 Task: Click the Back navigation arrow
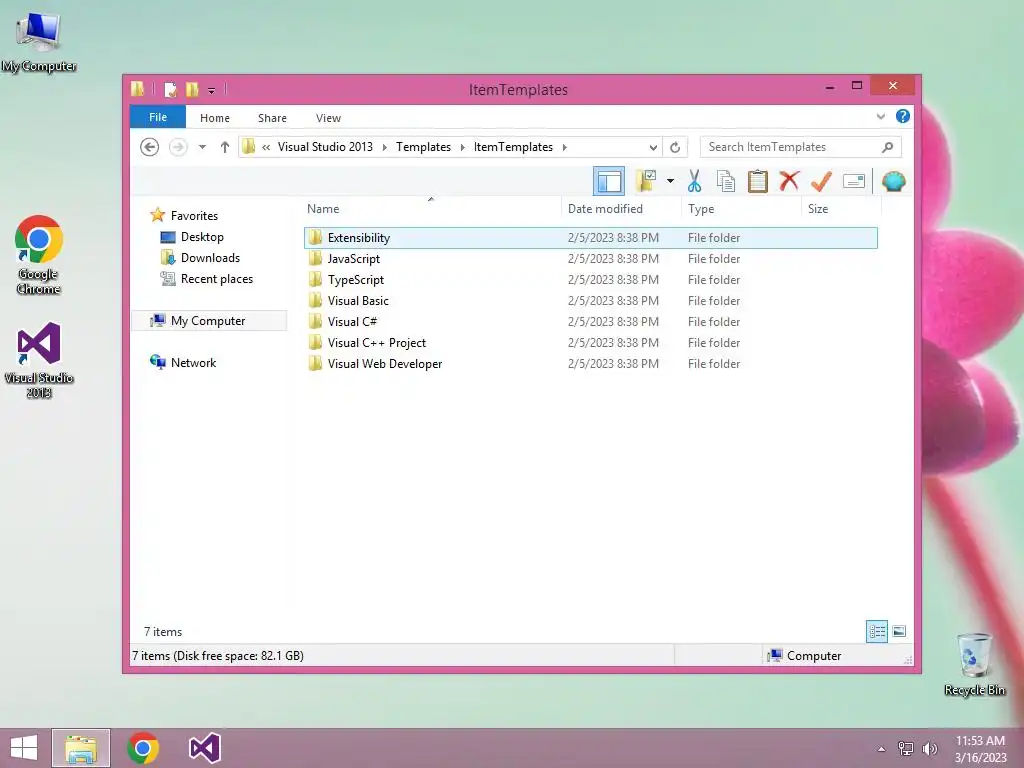(150, 147)
